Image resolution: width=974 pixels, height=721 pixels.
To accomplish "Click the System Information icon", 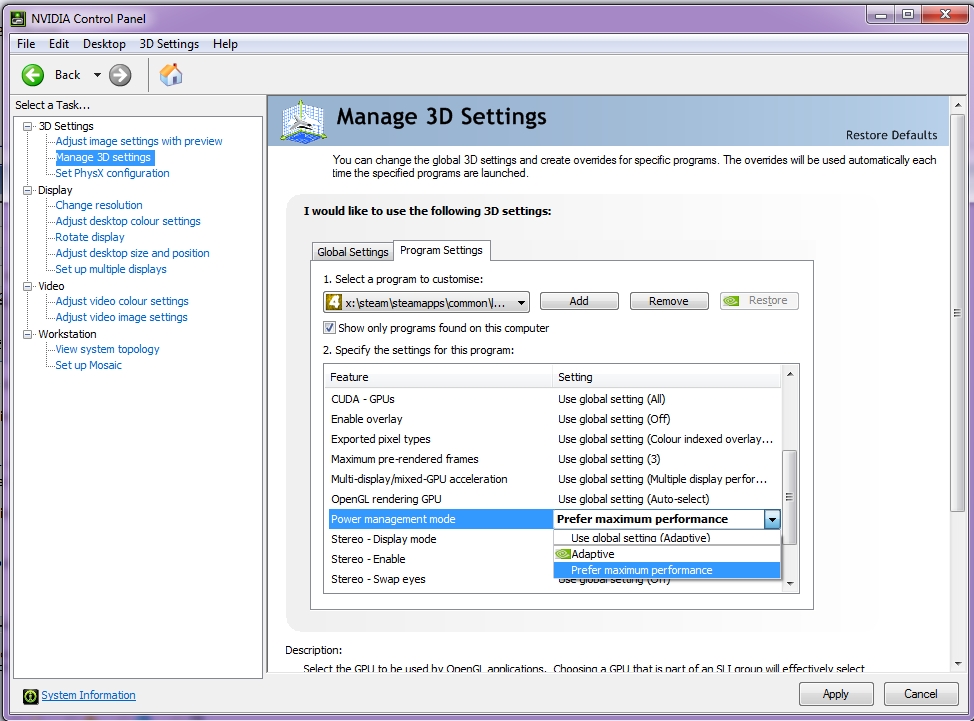I will [30, 696].
